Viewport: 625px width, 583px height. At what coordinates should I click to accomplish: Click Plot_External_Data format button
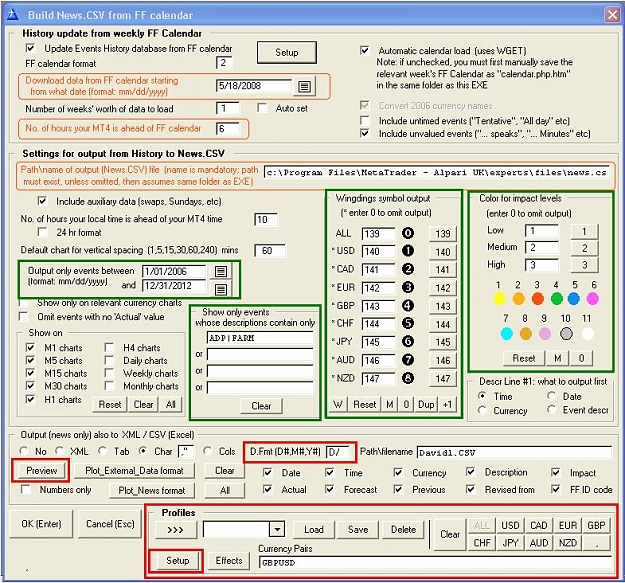pyautogui.click(x=134, y=471)
